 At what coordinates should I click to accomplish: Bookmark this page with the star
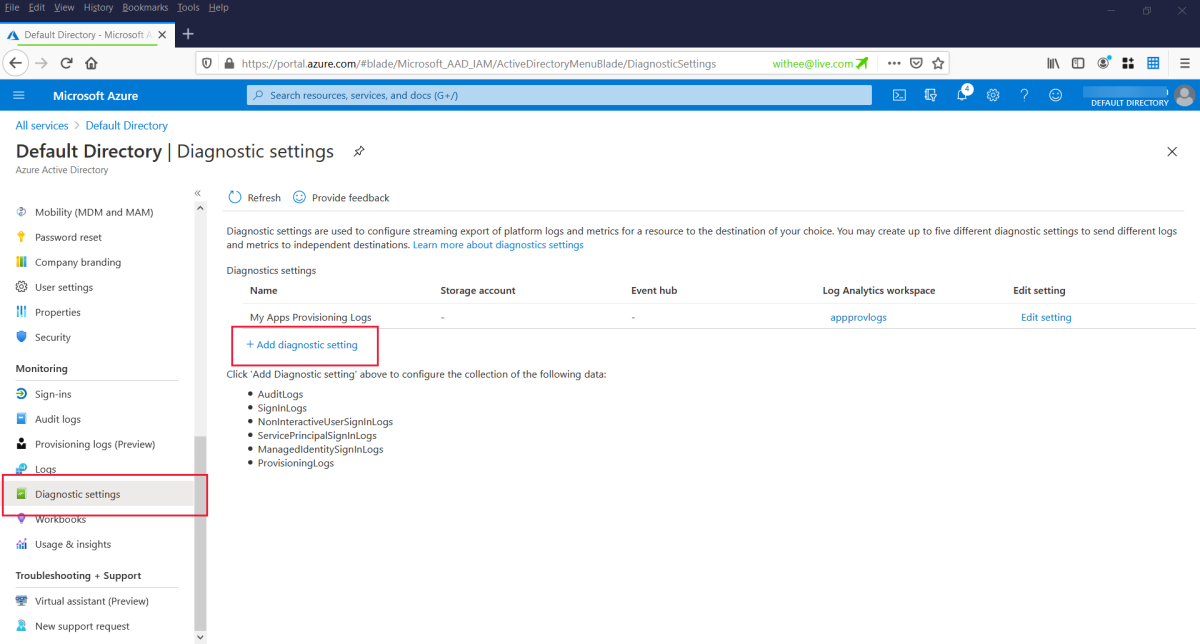coord(938,63)
